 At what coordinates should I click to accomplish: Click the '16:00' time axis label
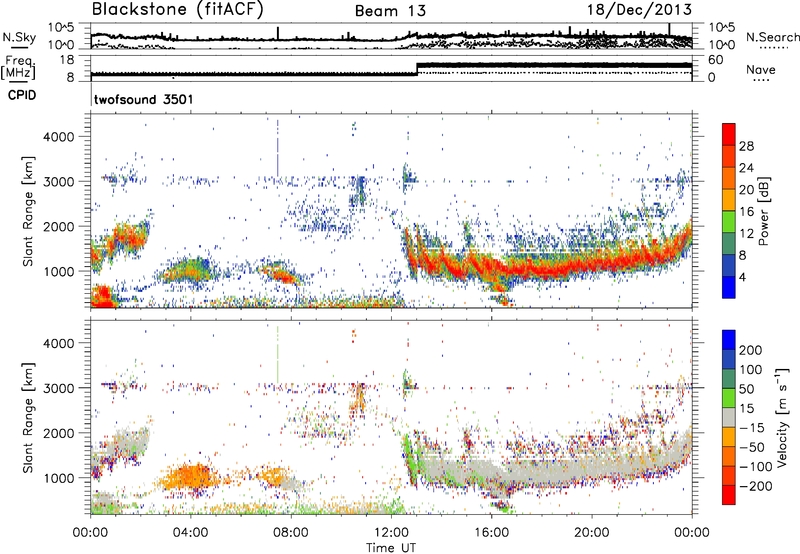click(x=491, y=533)
